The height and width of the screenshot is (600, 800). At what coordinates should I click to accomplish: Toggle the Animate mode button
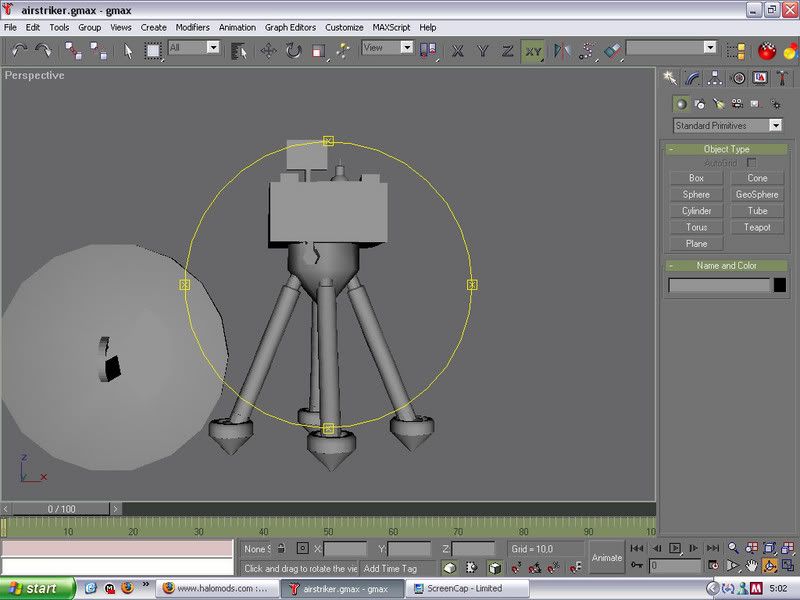[x=607, y=558]
